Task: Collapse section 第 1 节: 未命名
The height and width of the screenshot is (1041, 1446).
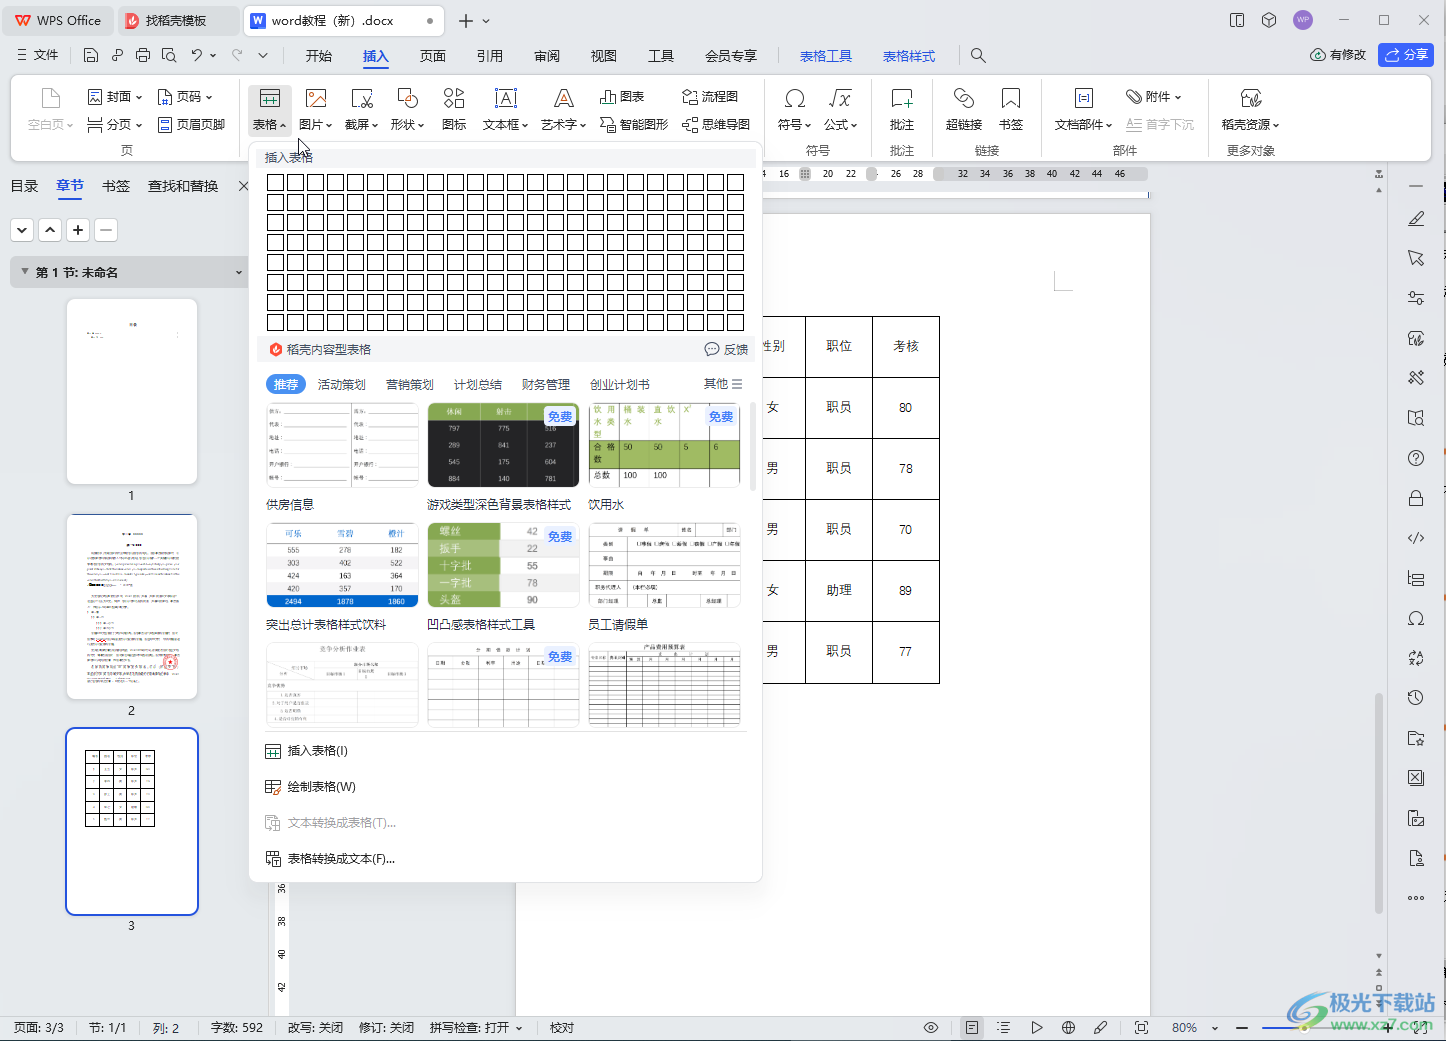Action: (x=25, y=272)
